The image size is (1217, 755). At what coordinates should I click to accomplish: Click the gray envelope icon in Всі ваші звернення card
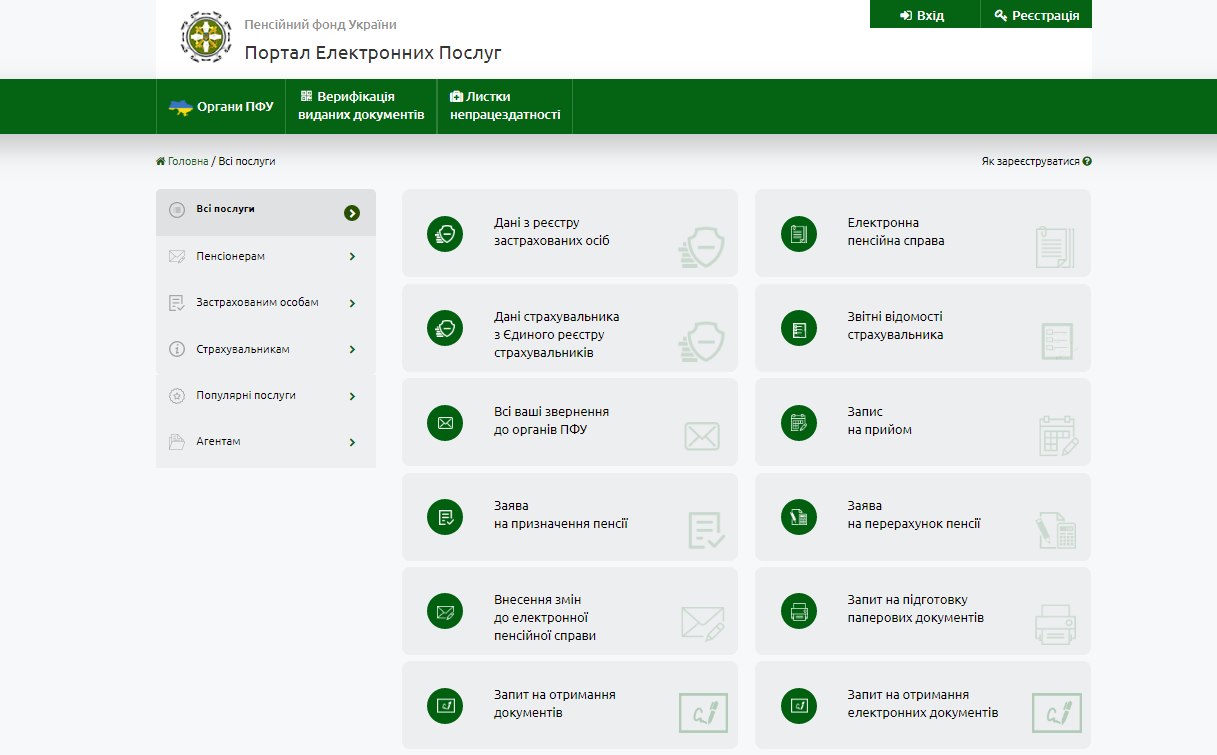point(702,436)
